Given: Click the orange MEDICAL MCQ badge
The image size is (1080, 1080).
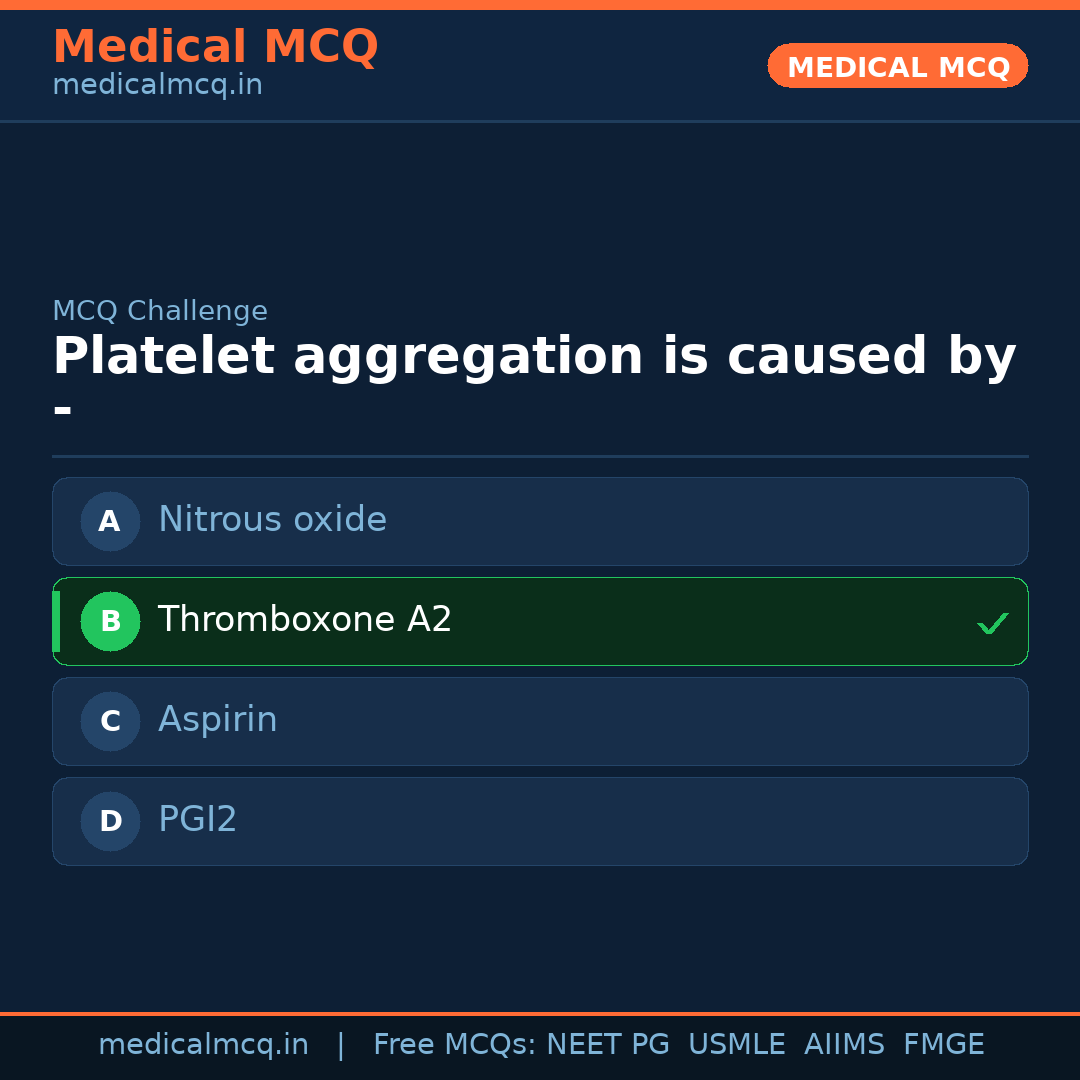Looking at the screenshot, I should [x=897, y=66].
